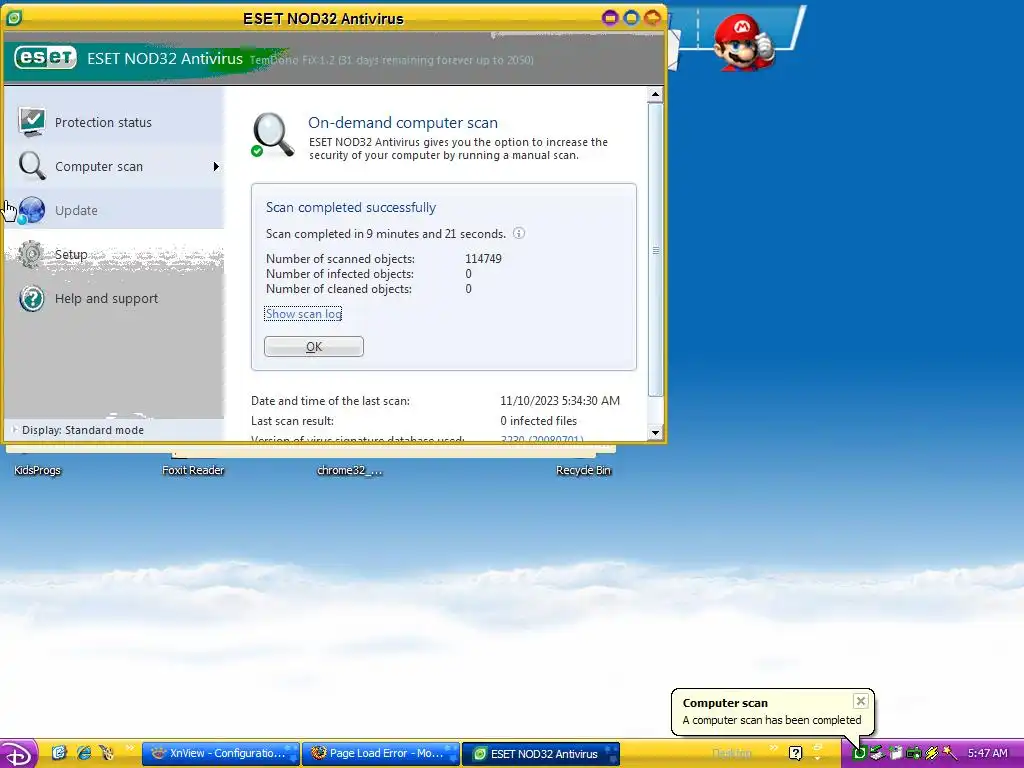The height and width of the screenshot is (768, 1024).
Task: Launch Internet Explorer from quick launch
Action: (x=84, y=753)
